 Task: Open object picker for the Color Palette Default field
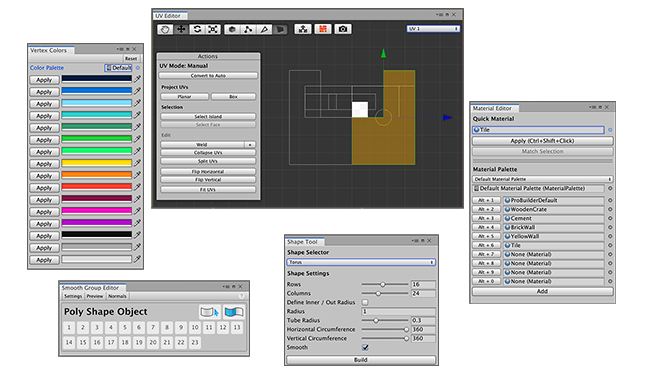pos(138,68)
